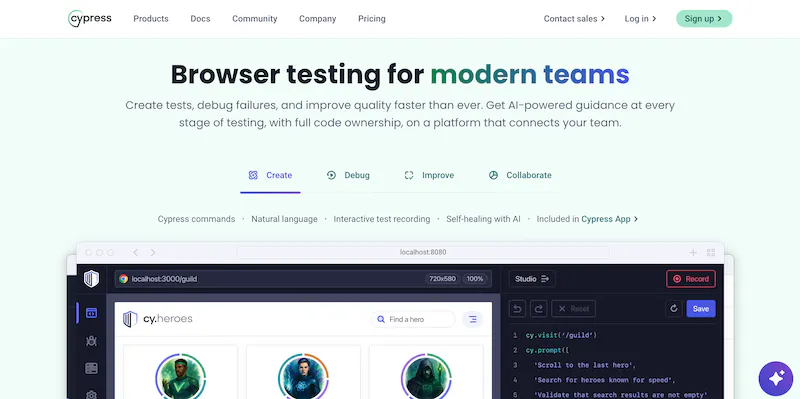This screenshot has height=399, width=800.
Task: Click the 100% scale badge
Action: 475,279
